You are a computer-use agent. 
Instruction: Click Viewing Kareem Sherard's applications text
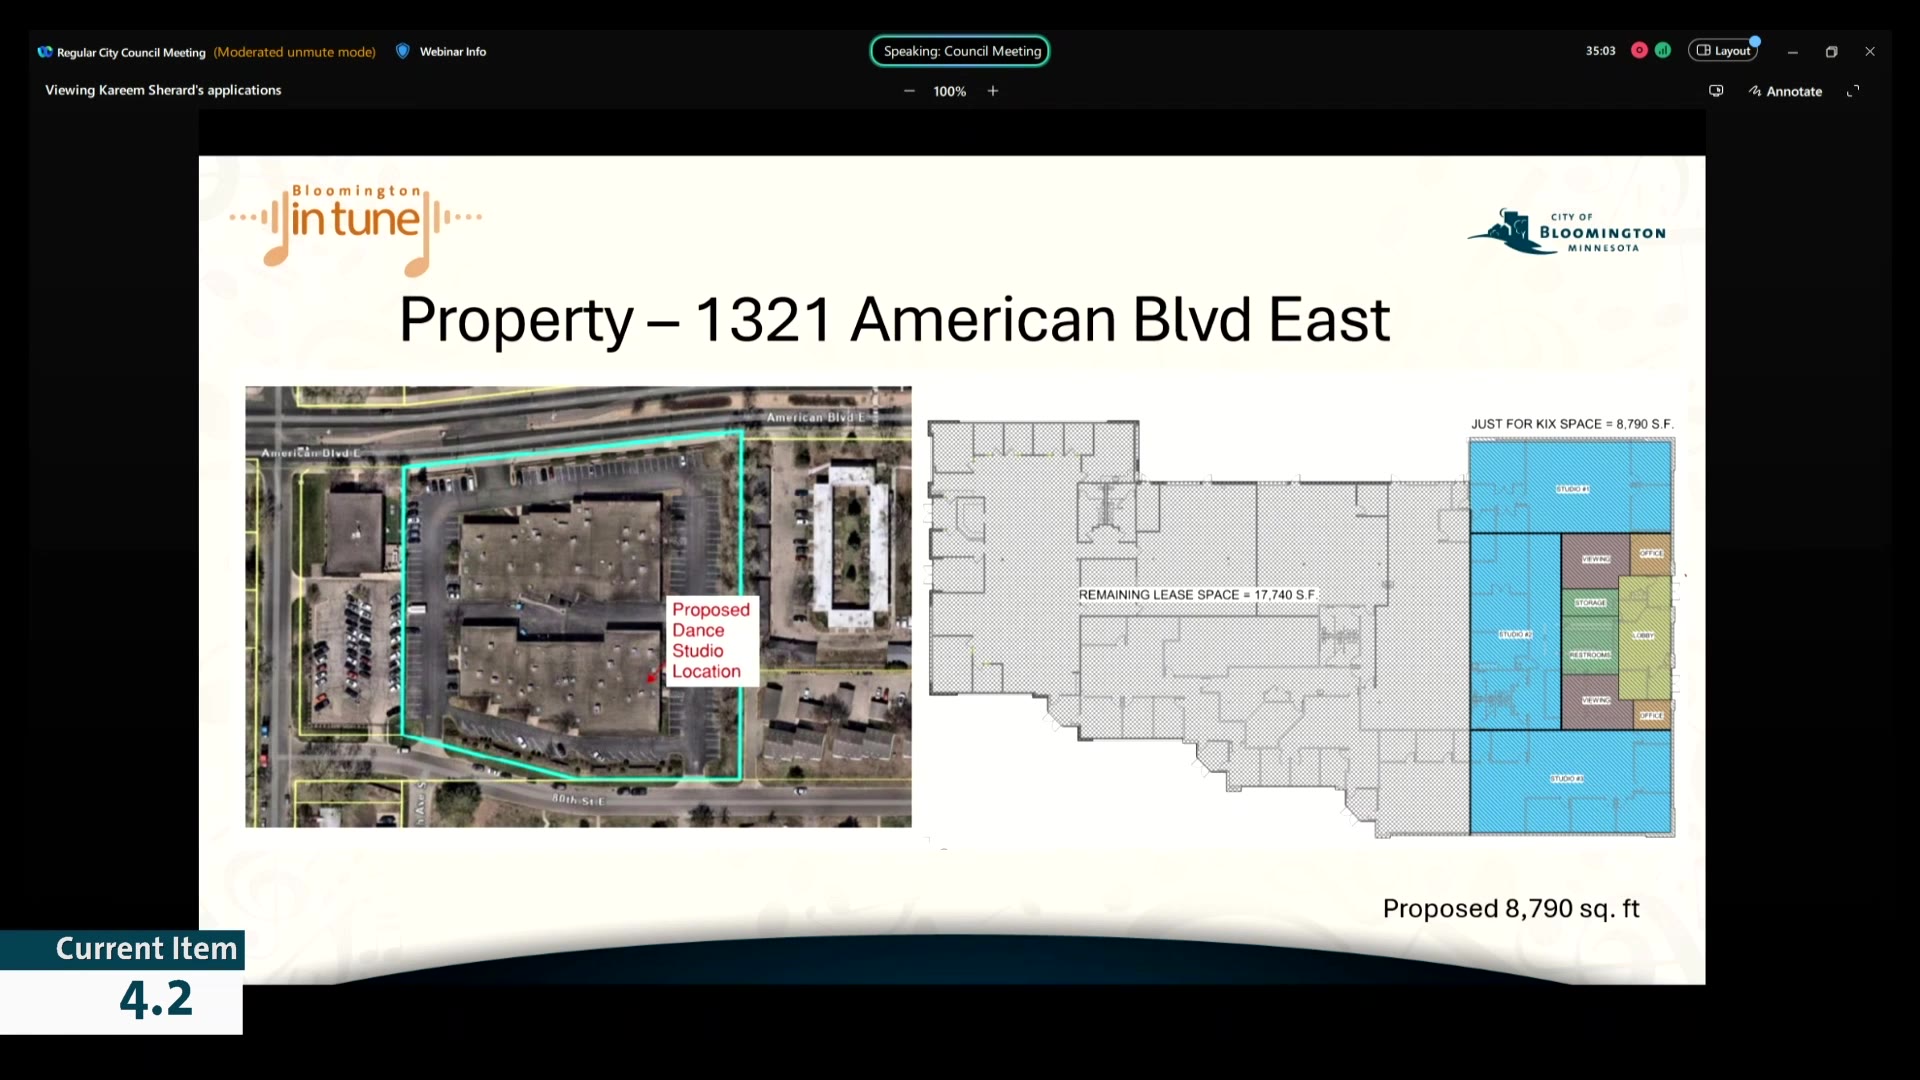(163, 90)
